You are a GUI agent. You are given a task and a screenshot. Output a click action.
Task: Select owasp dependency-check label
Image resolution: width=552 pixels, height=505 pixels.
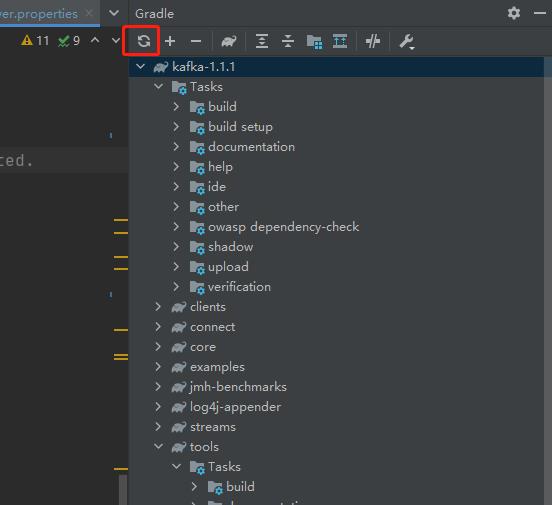(x=283, y=227)
